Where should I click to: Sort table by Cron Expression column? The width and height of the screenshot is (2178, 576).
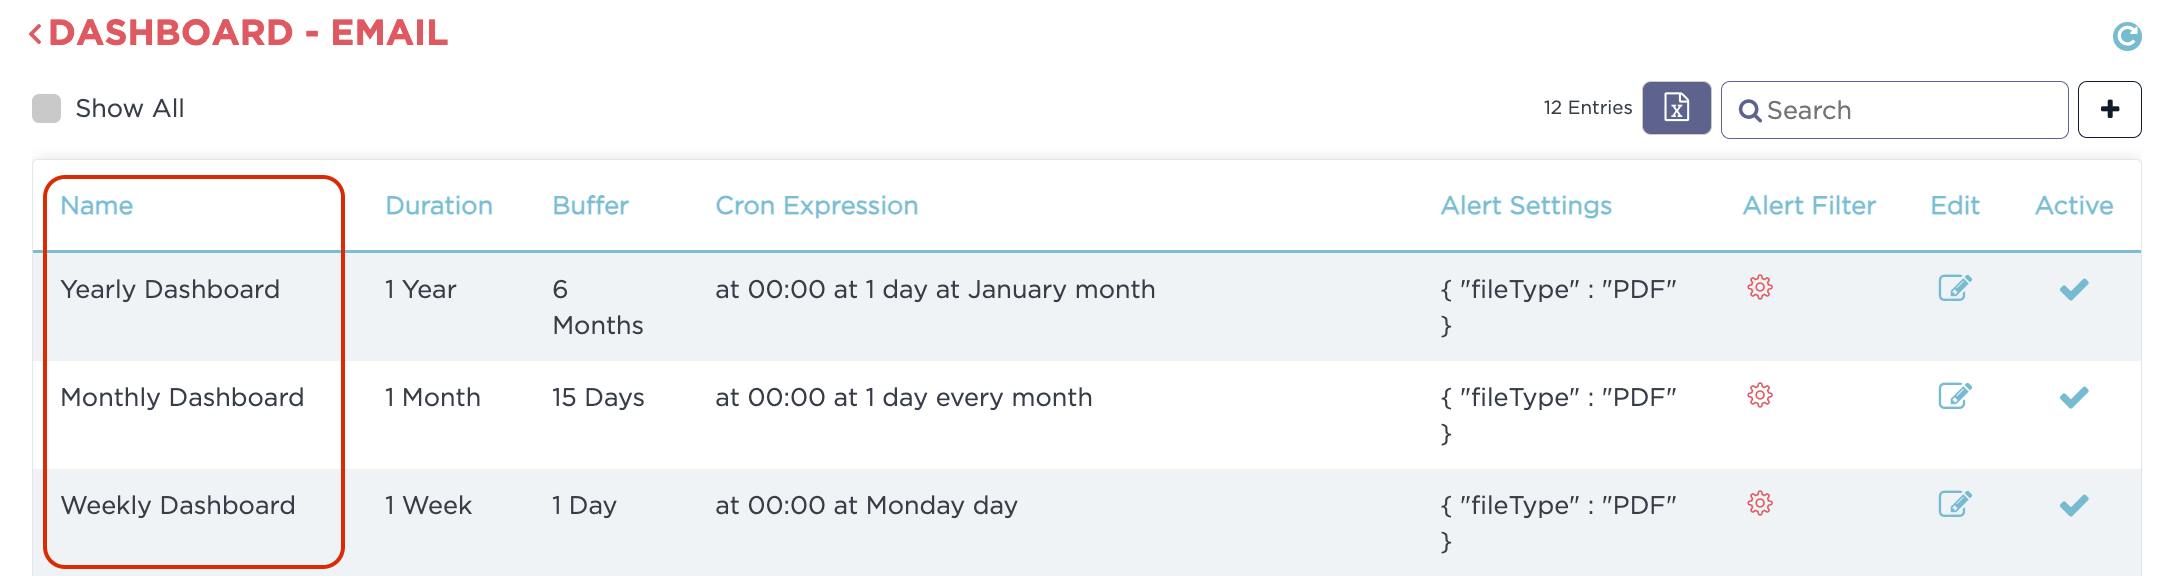coord(816,205)
